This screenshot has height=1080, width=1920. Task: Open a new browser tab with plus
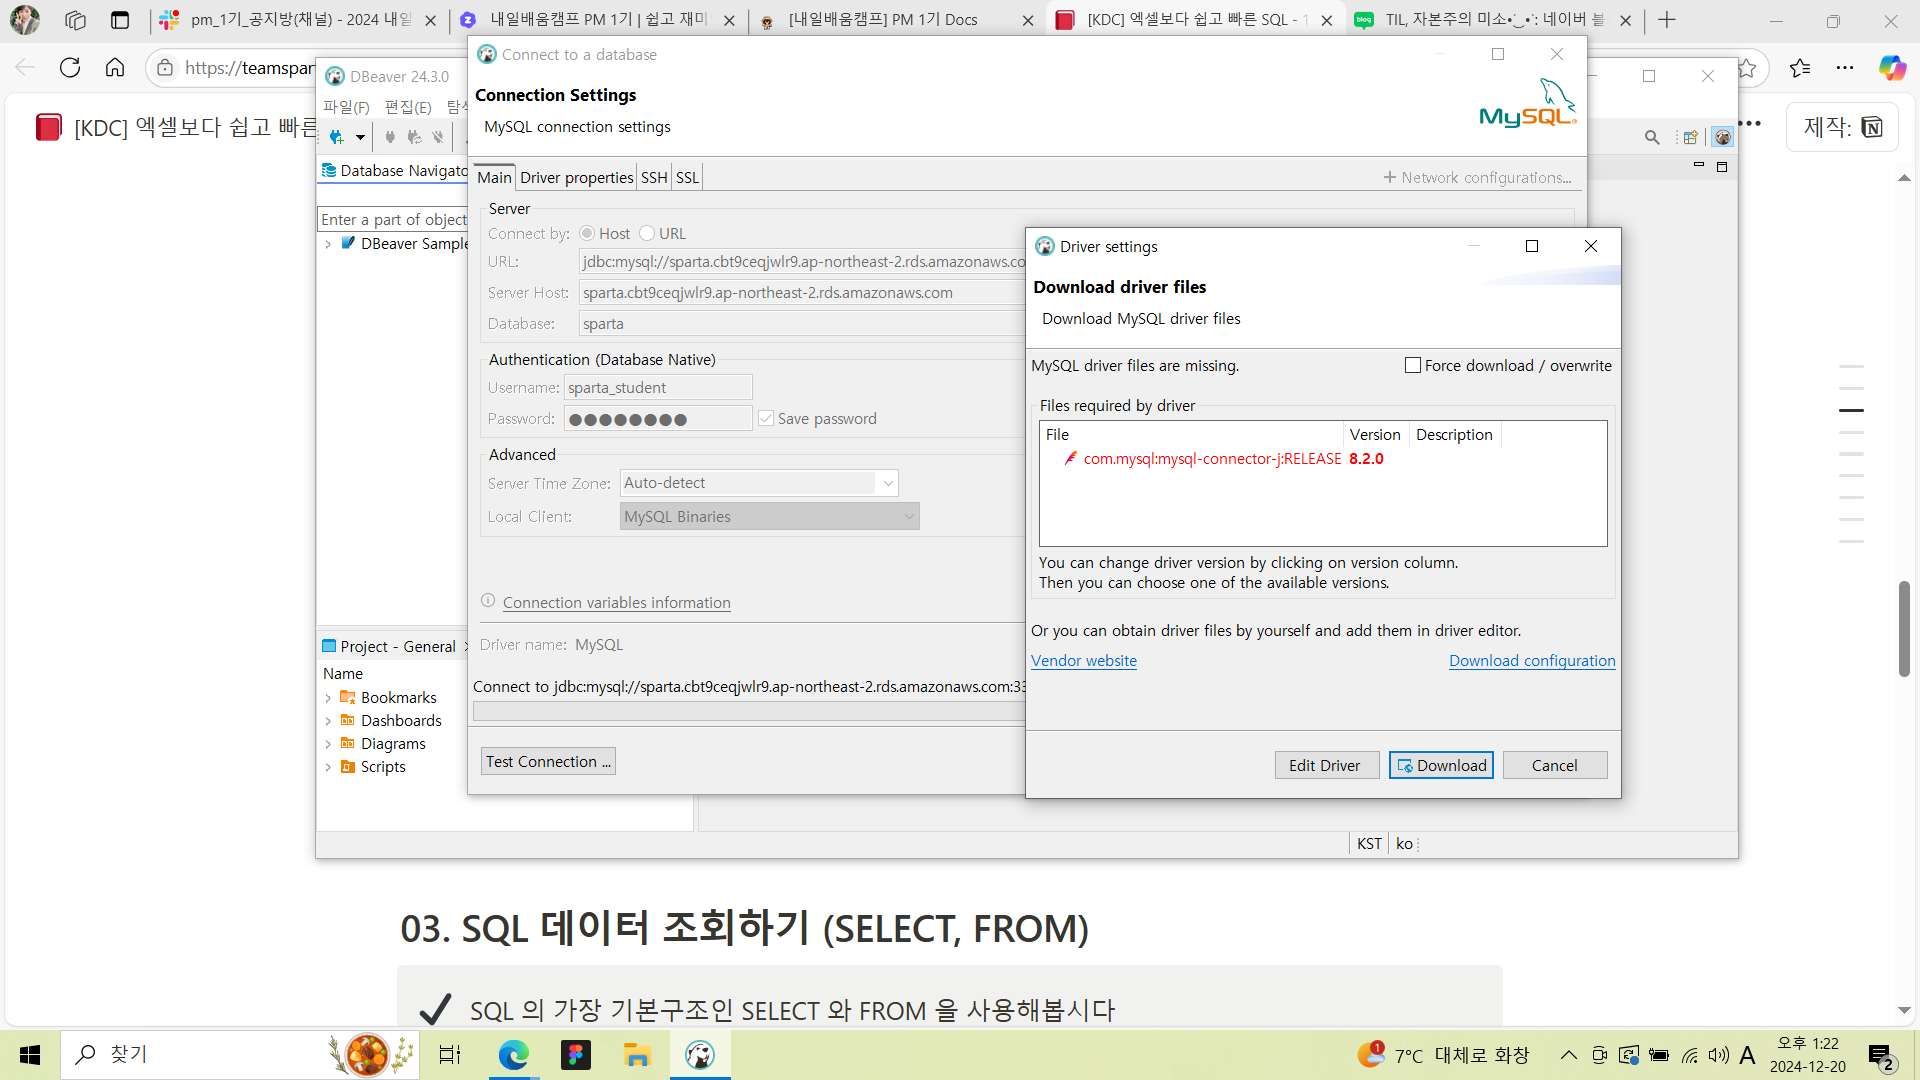pos(1667,20)
